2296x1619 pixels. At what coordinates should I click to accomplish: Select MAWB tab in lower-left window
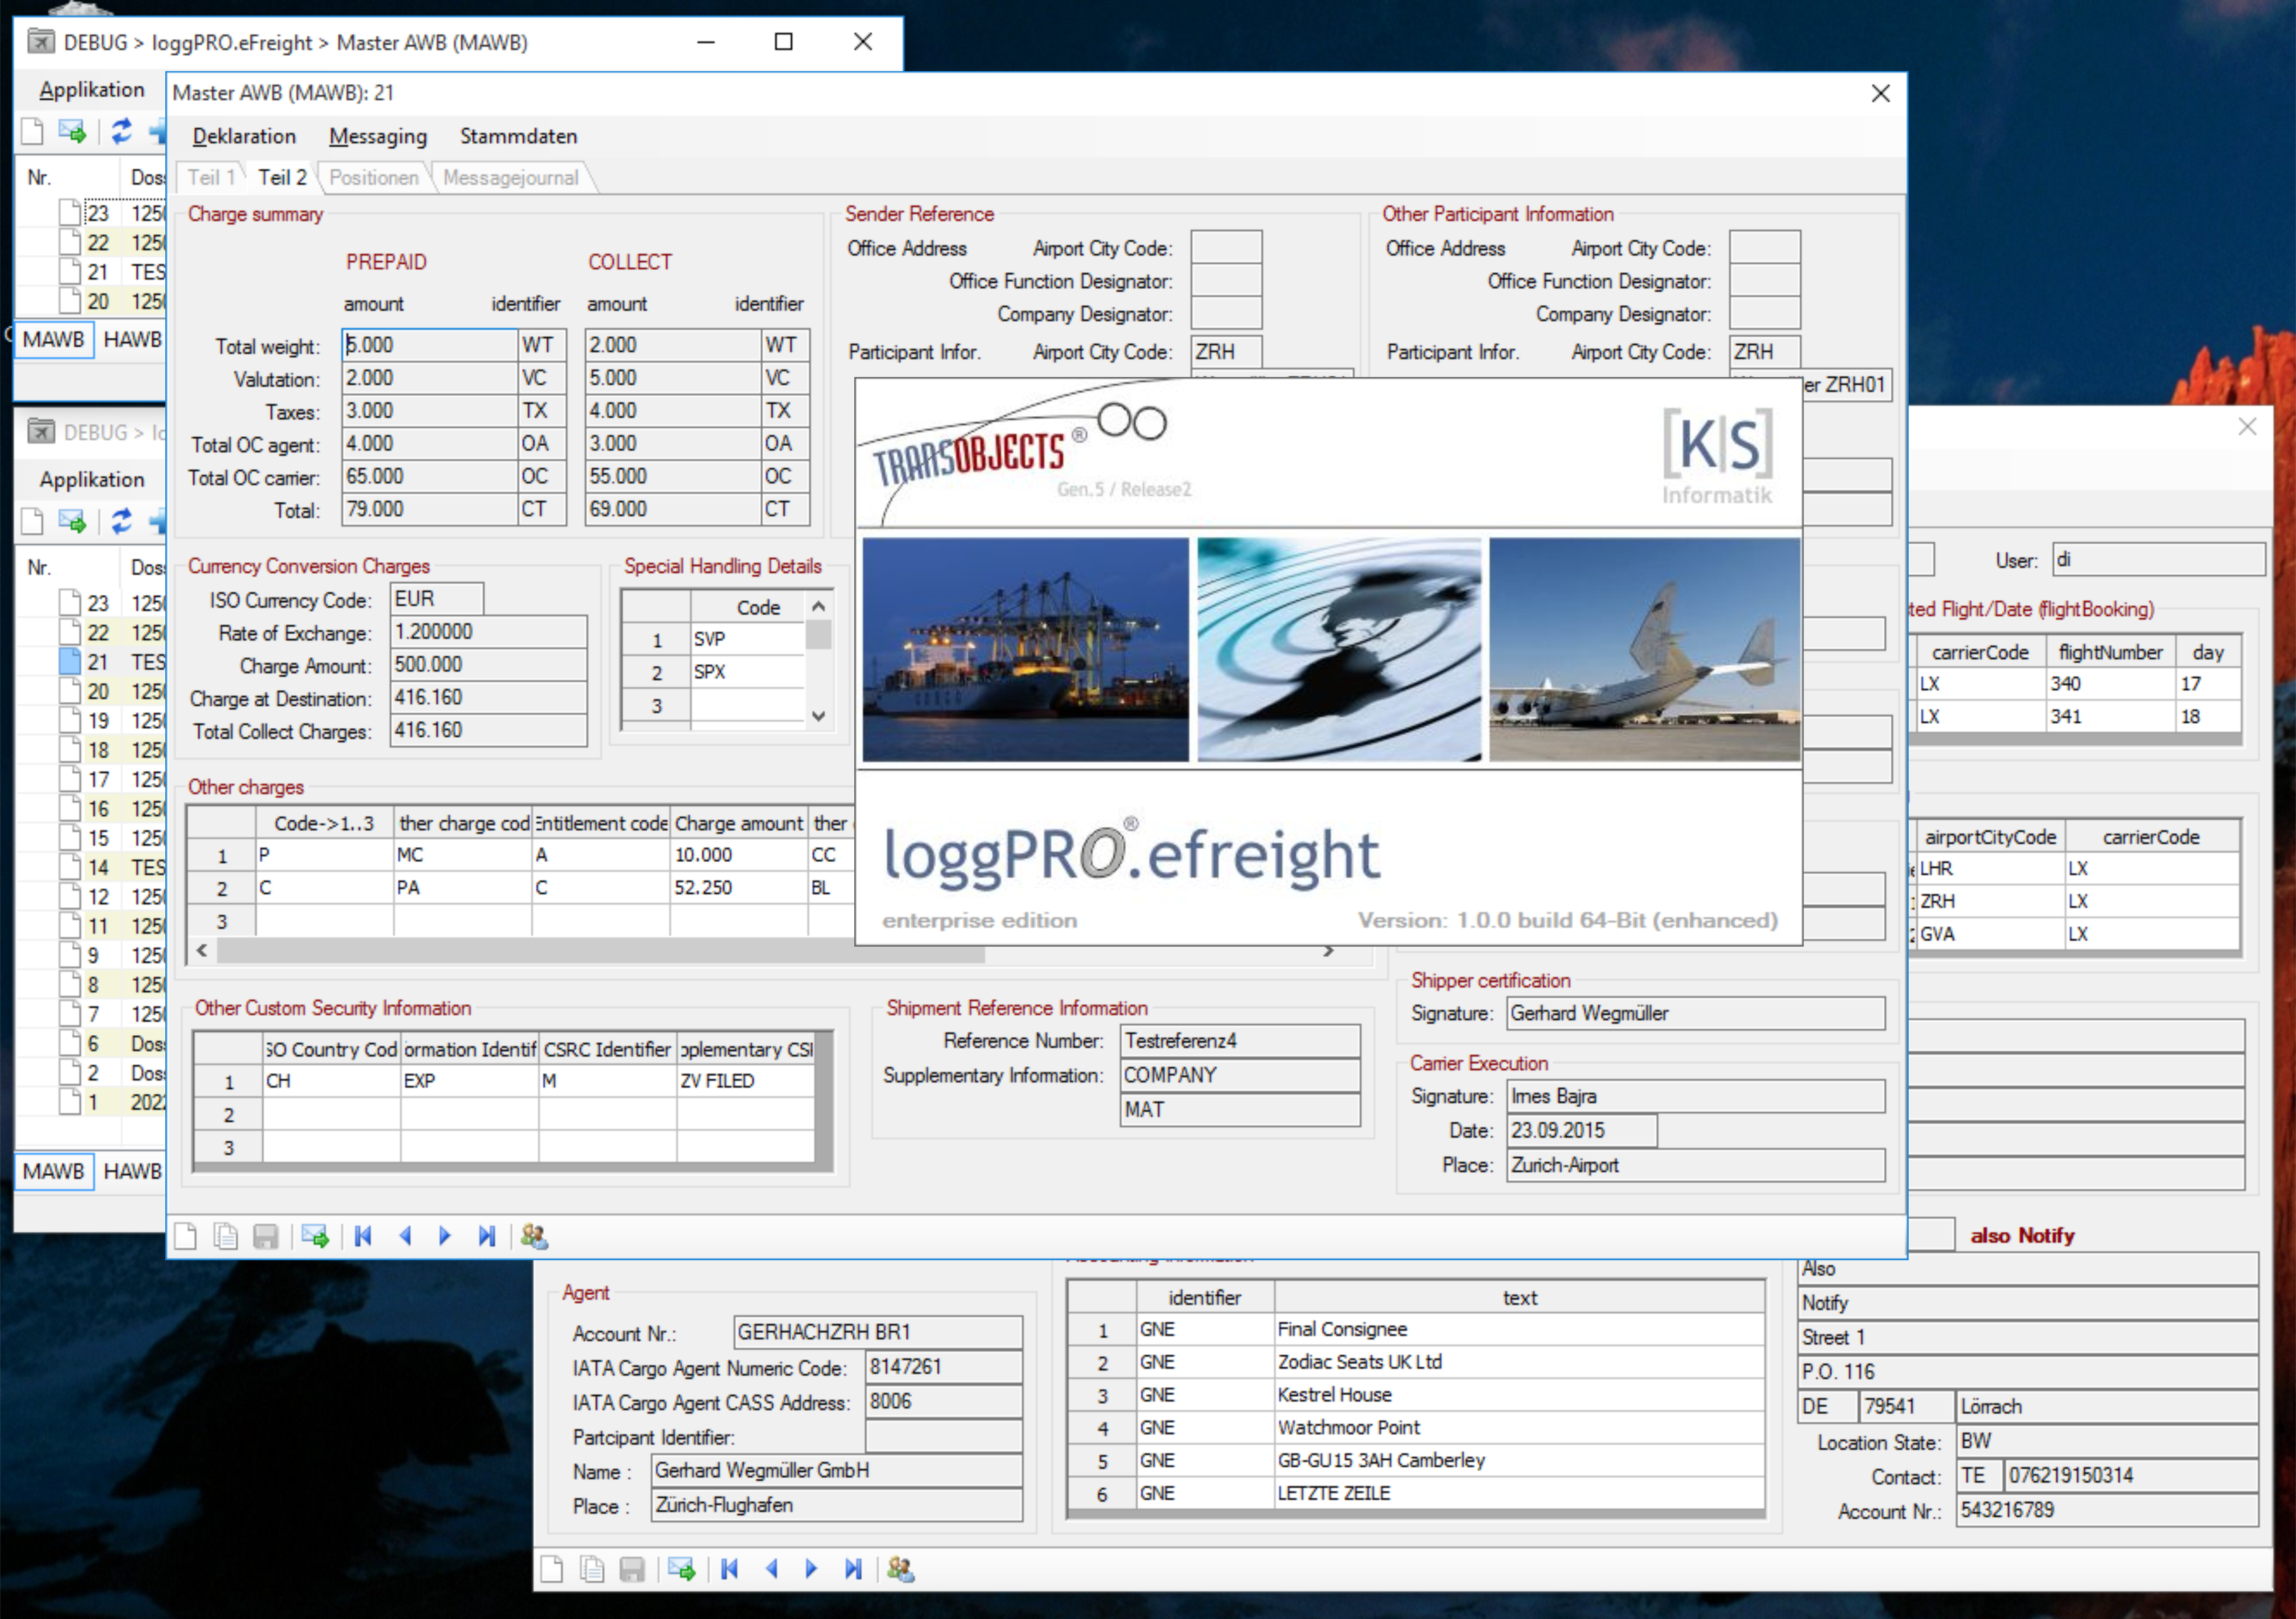[54, 1172]
